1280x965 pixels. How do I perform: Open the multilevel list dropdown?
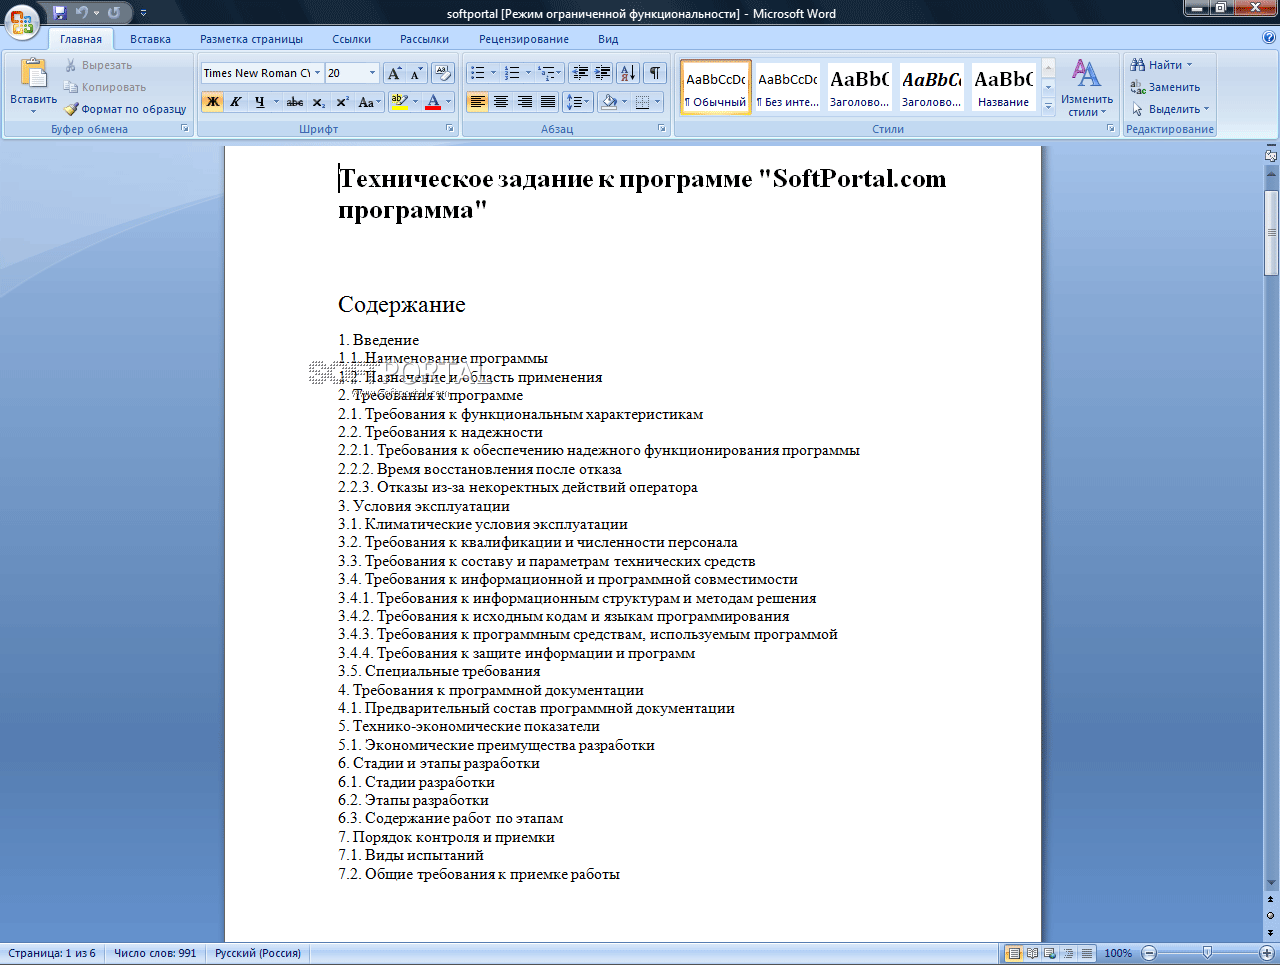coord(550,73)
